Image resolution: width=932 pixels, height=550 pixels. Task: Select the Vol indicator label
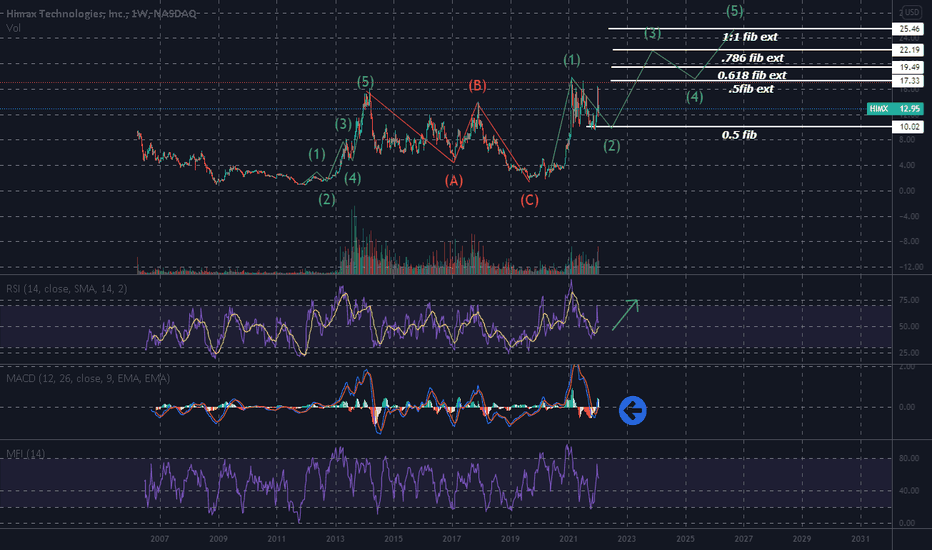pyautogui.click(x=13, y=28)
